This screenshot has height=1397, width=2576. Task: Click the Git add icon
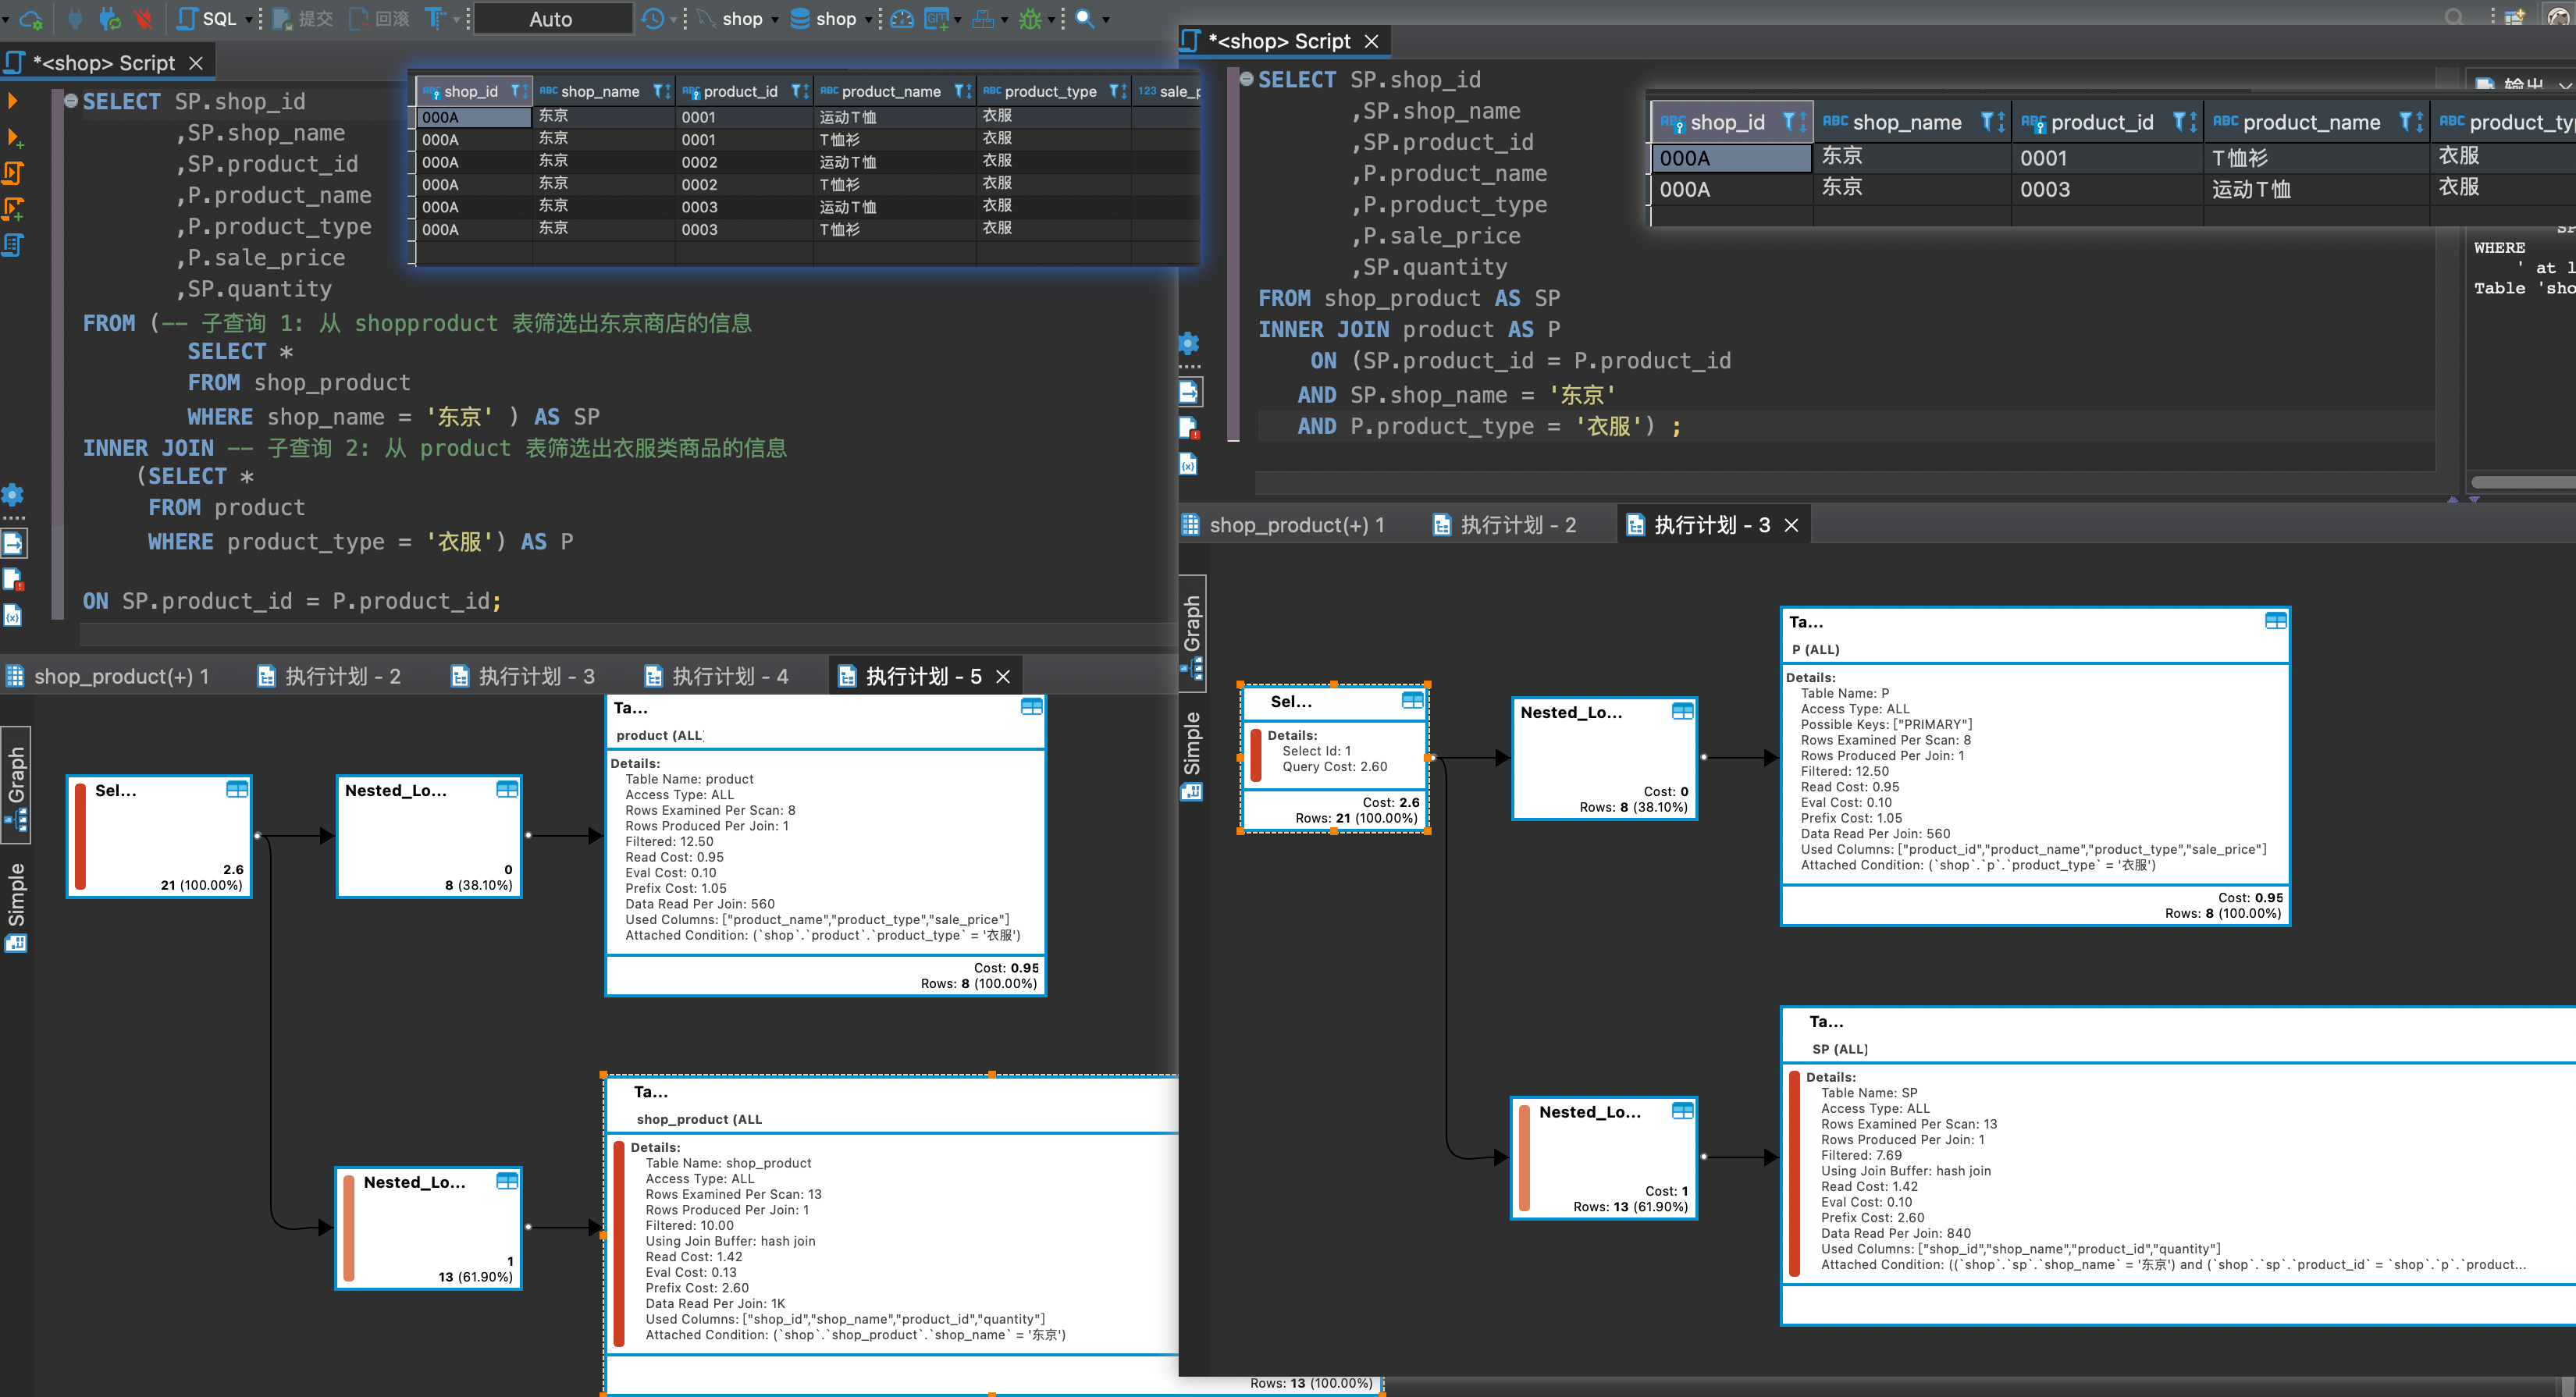pos(937,19)
